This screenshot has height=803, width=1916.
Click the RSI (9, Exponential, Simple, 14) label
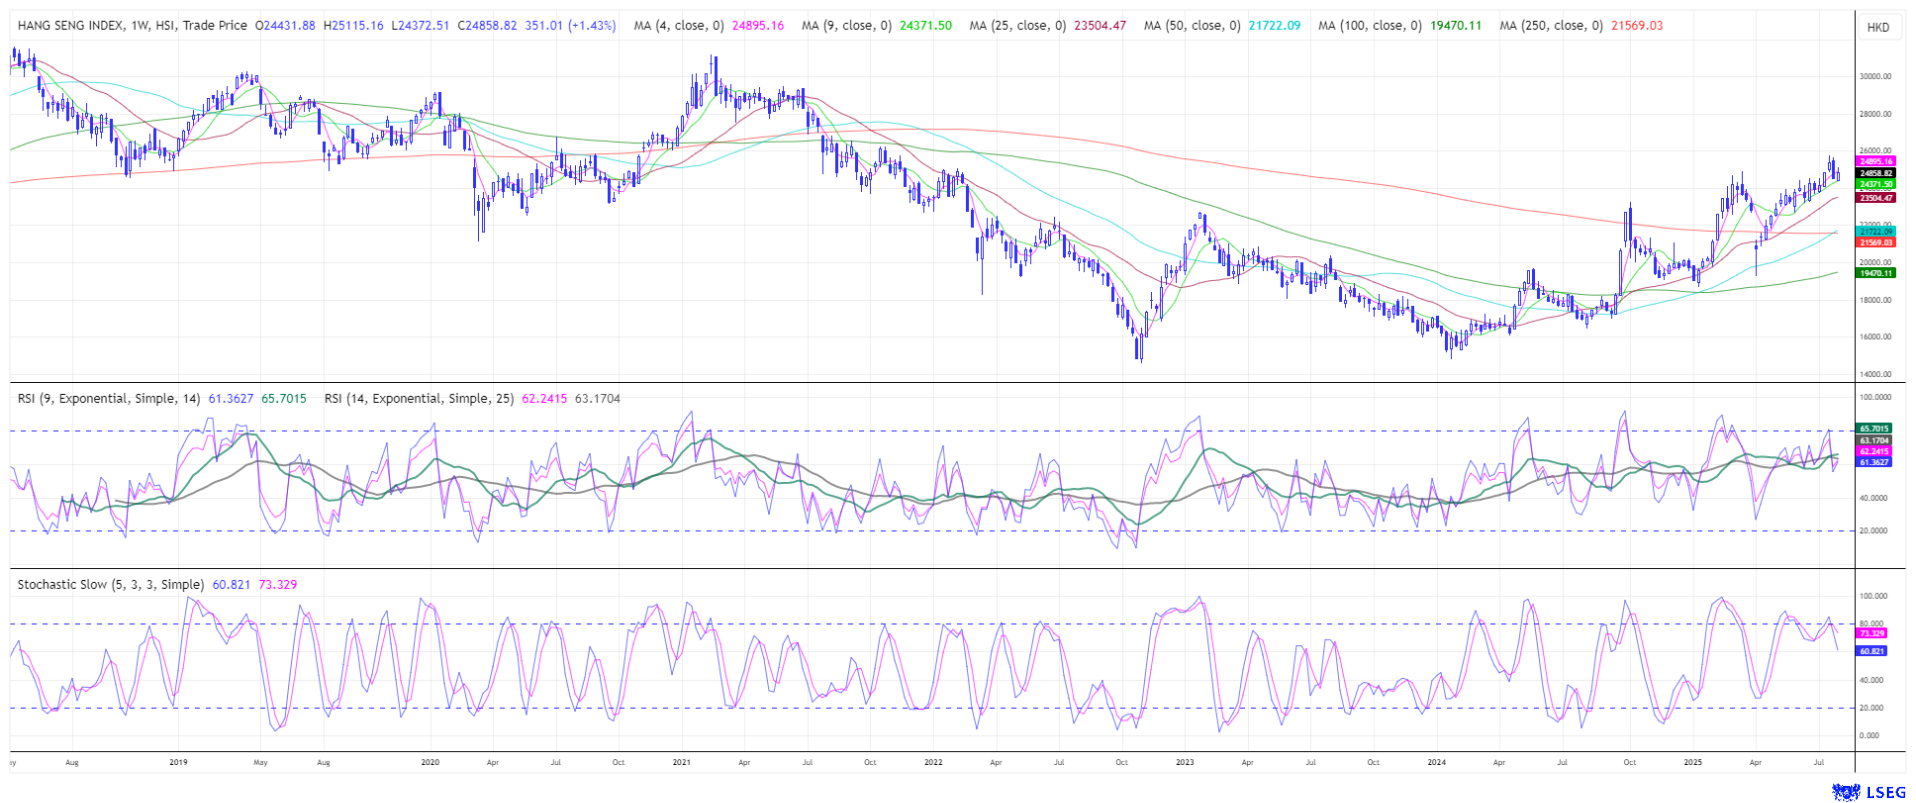(x=110, y=399)
